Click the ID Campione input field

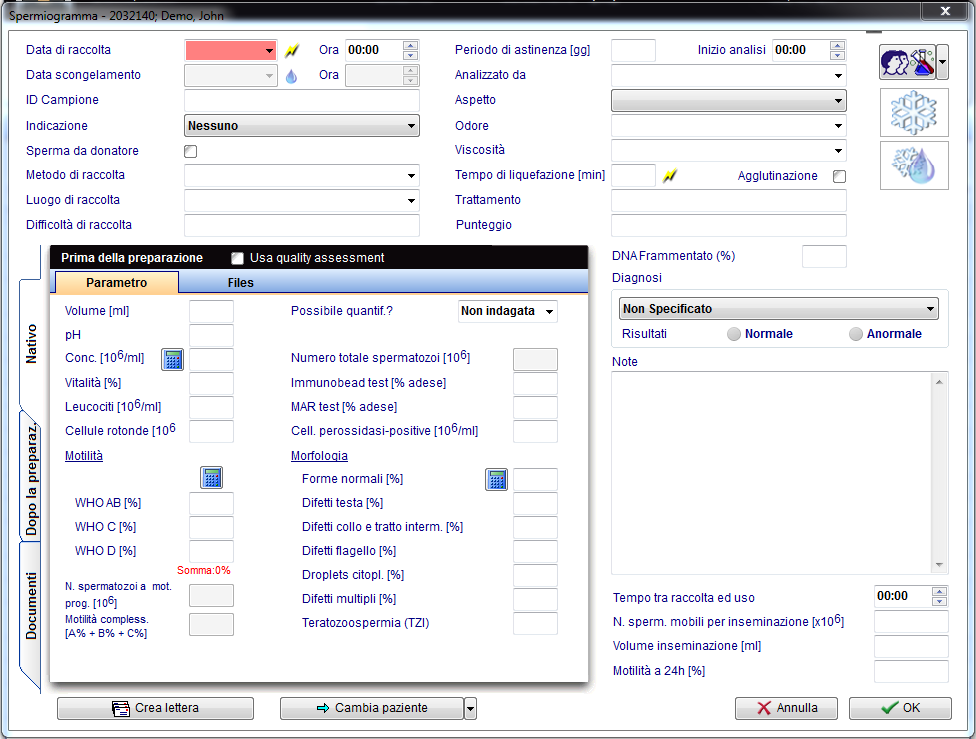pos(302,100)
